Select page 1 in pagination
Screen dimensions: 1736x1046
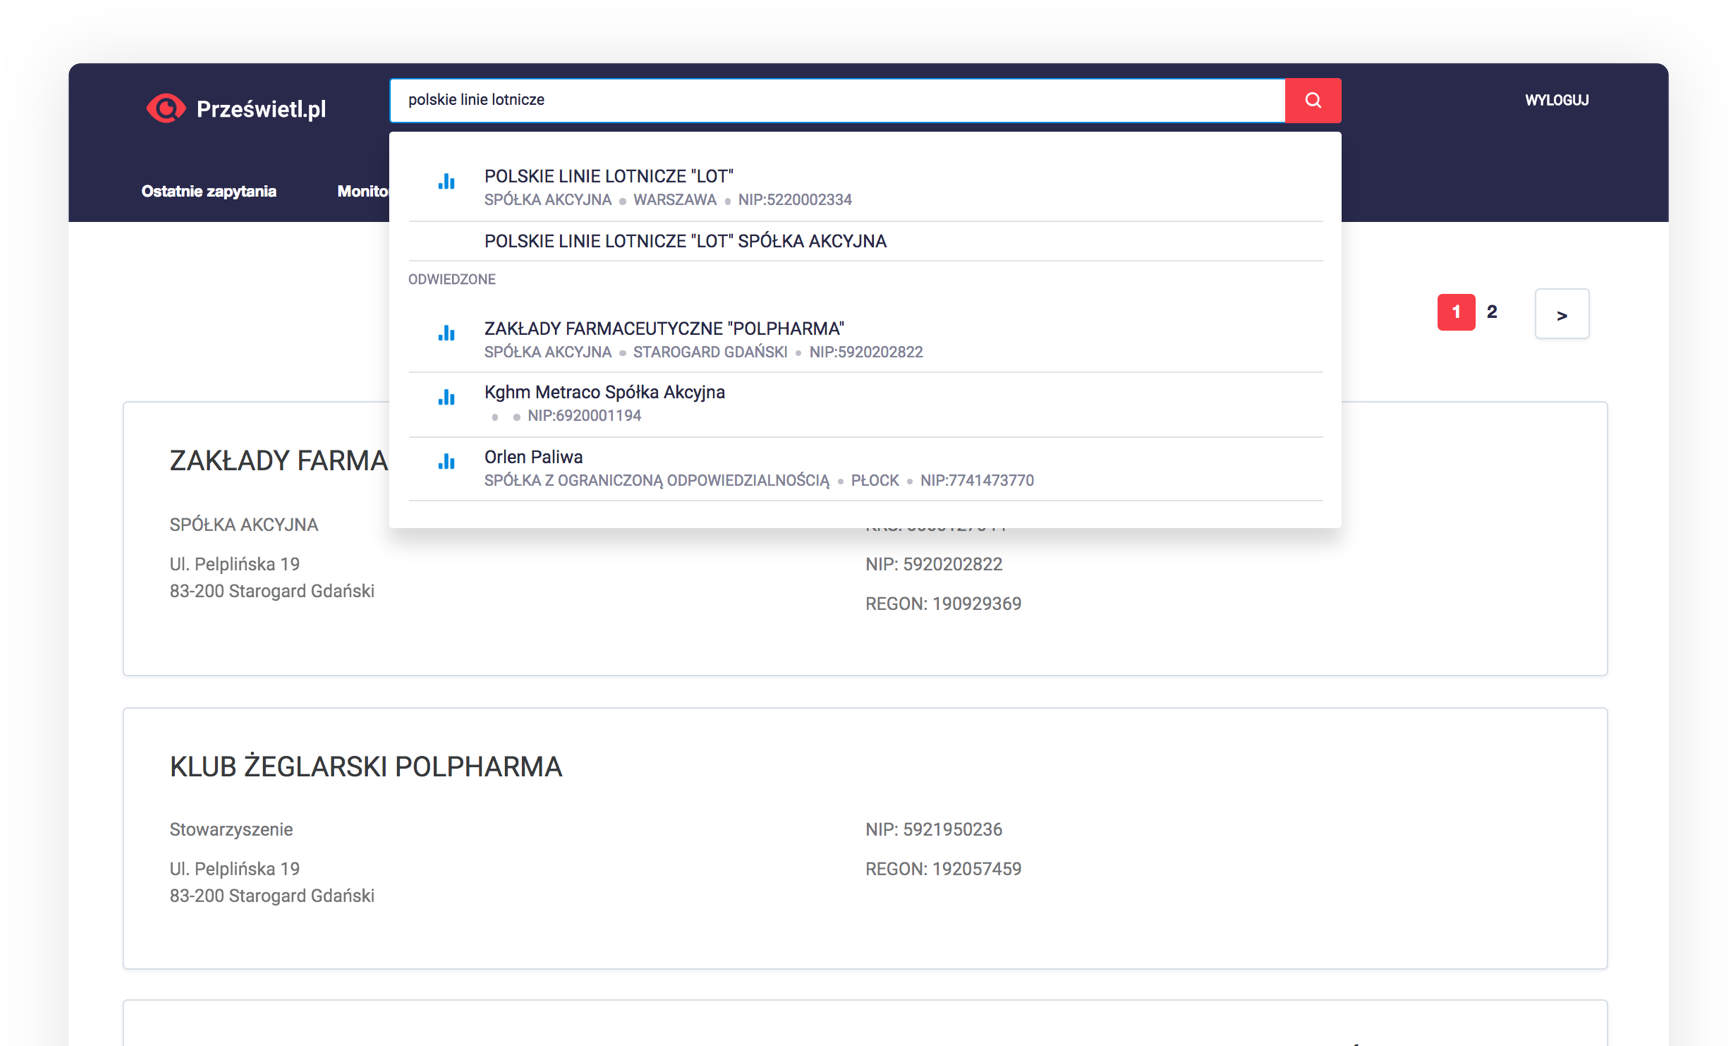[1455, 312]
